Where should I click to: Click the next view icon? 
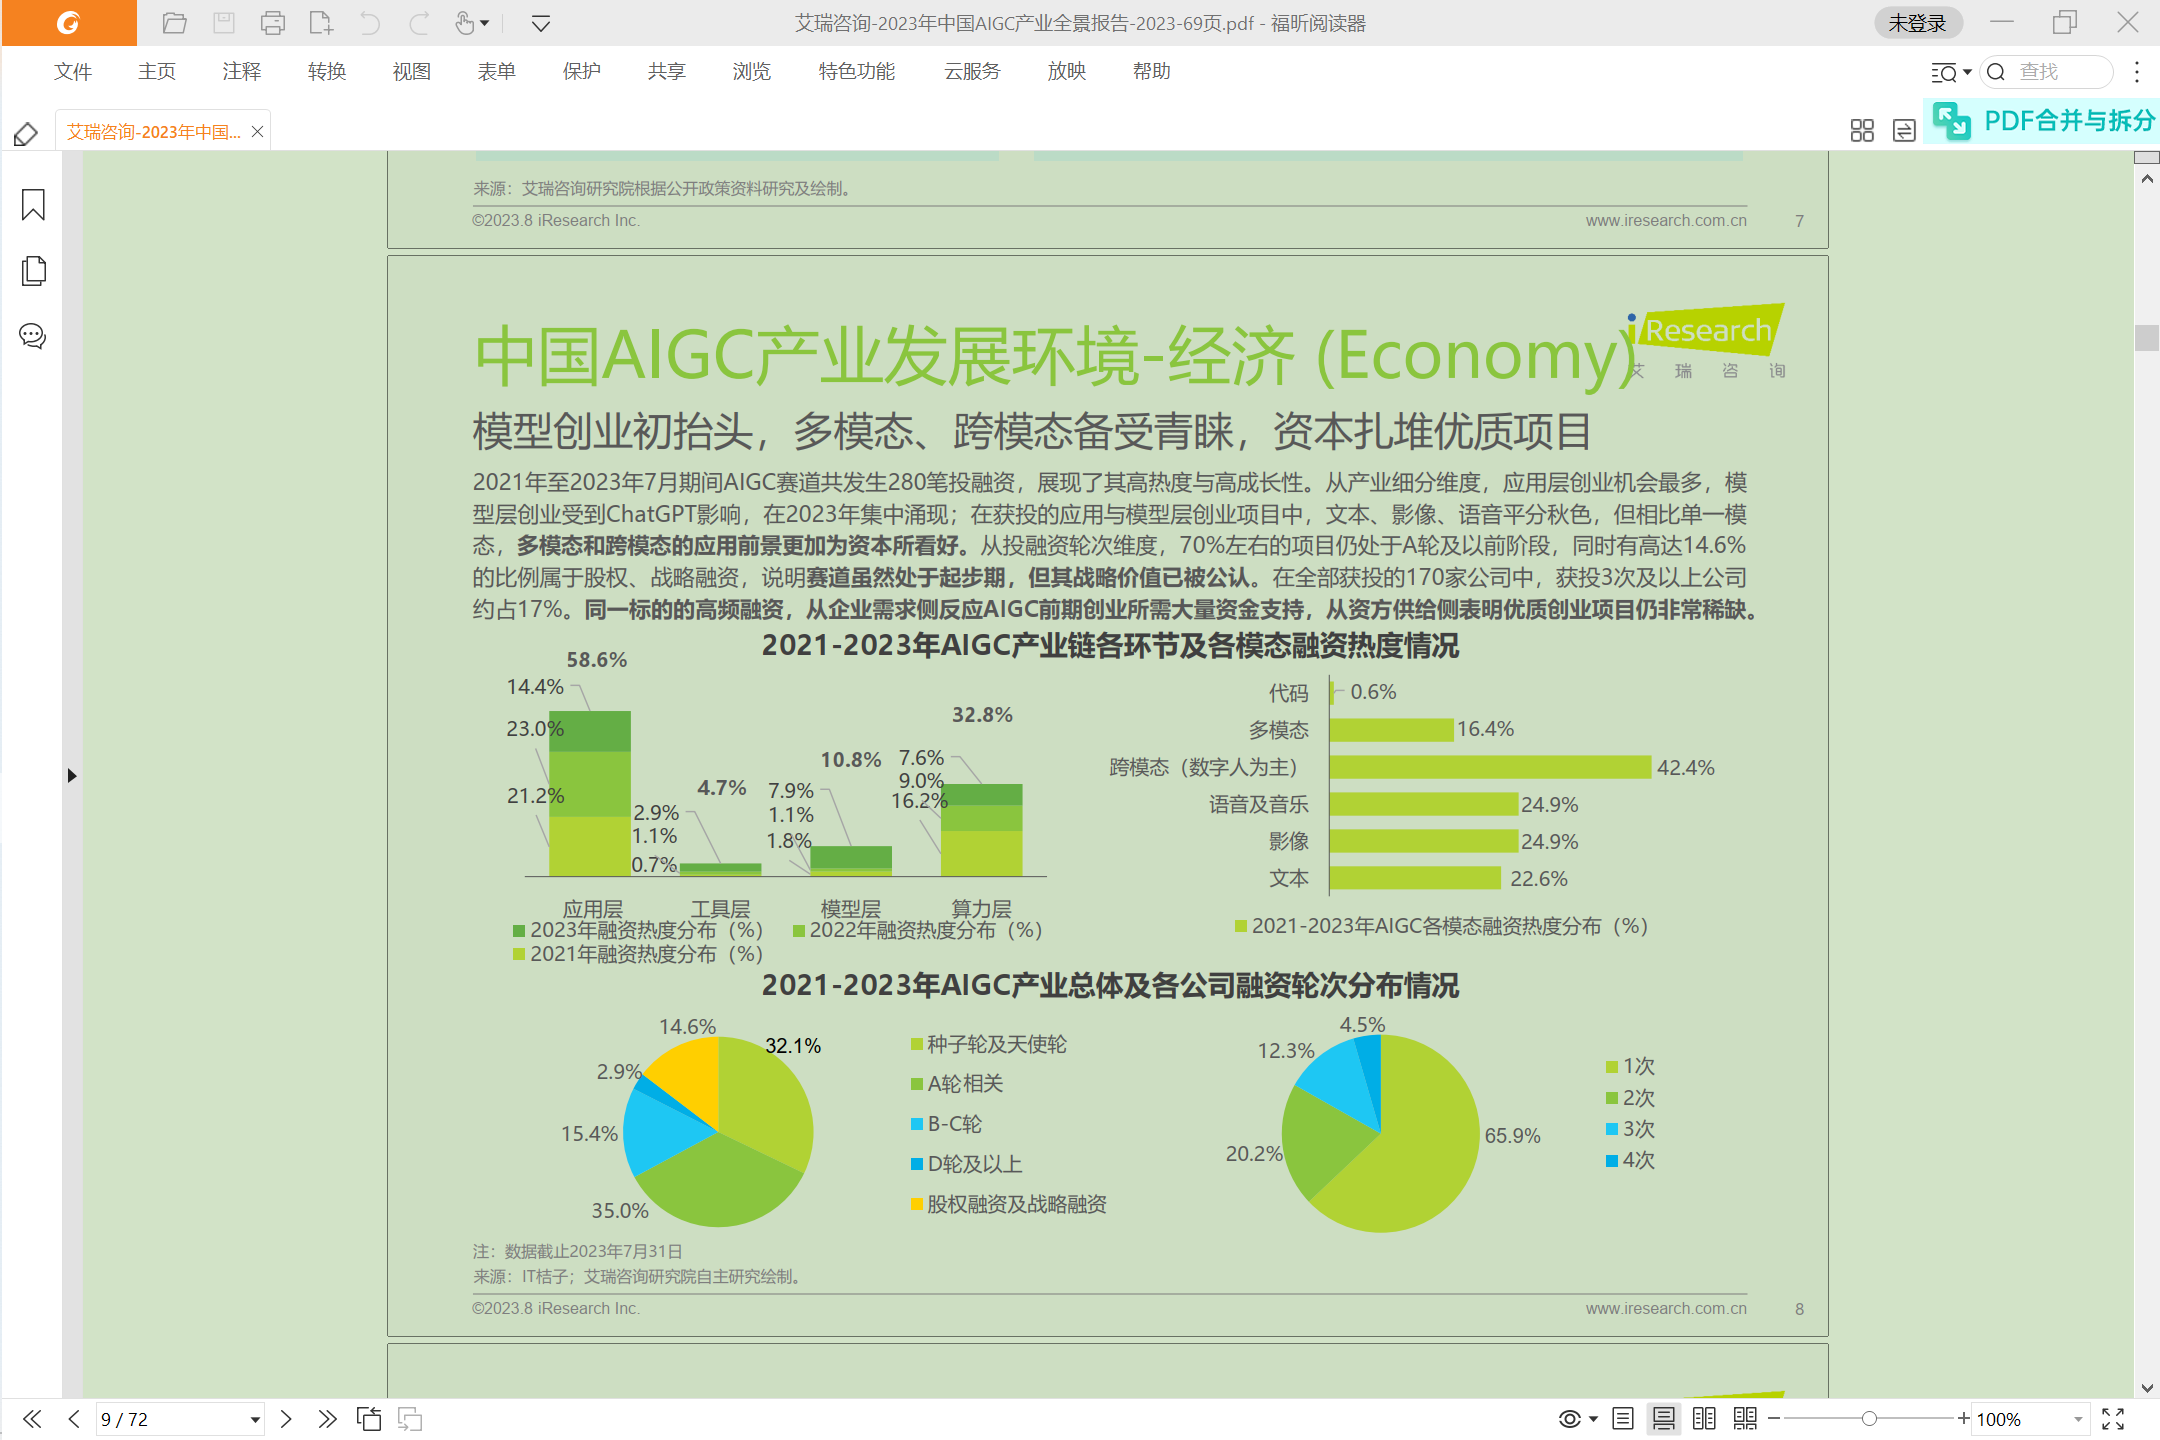point(410,1419)
